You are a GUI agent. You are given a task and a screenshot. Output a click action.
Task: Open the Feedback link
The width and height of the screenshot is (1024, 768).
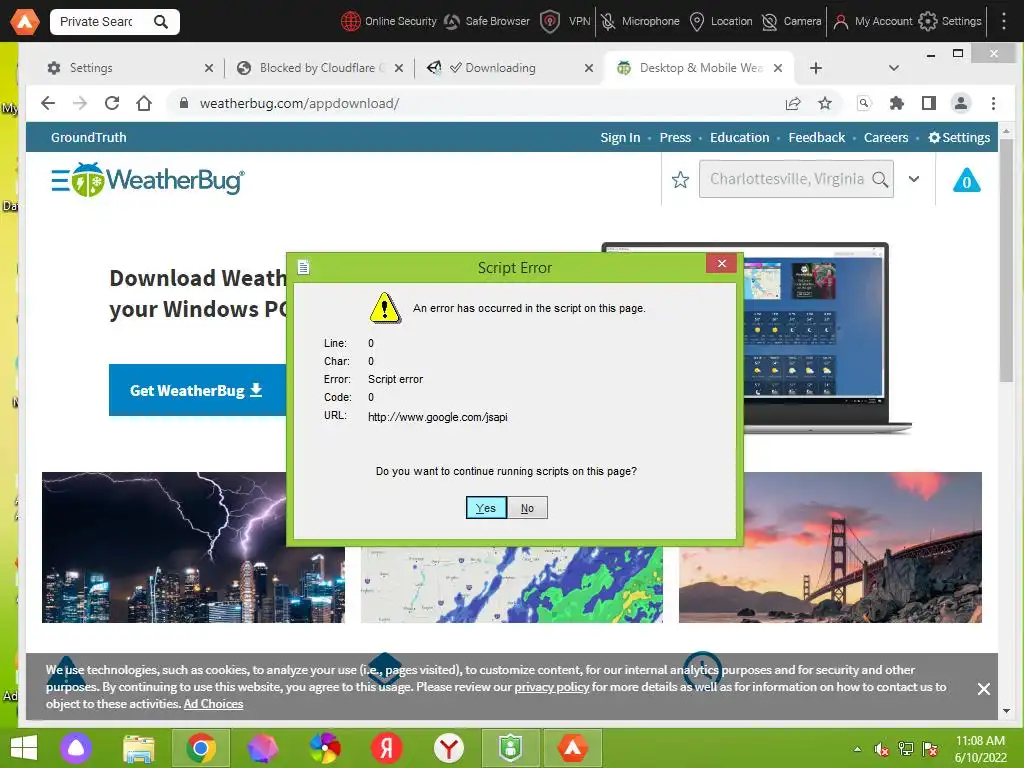816,137
